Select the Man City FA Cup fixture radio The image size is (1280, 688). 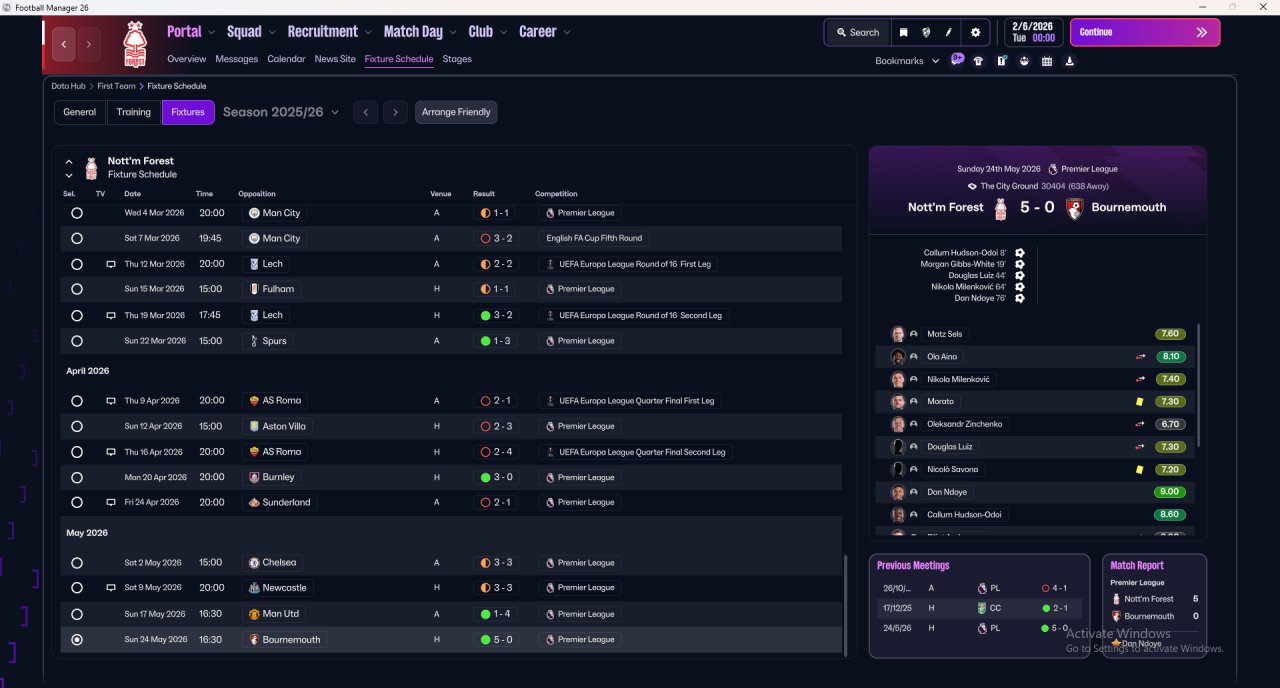77,239
